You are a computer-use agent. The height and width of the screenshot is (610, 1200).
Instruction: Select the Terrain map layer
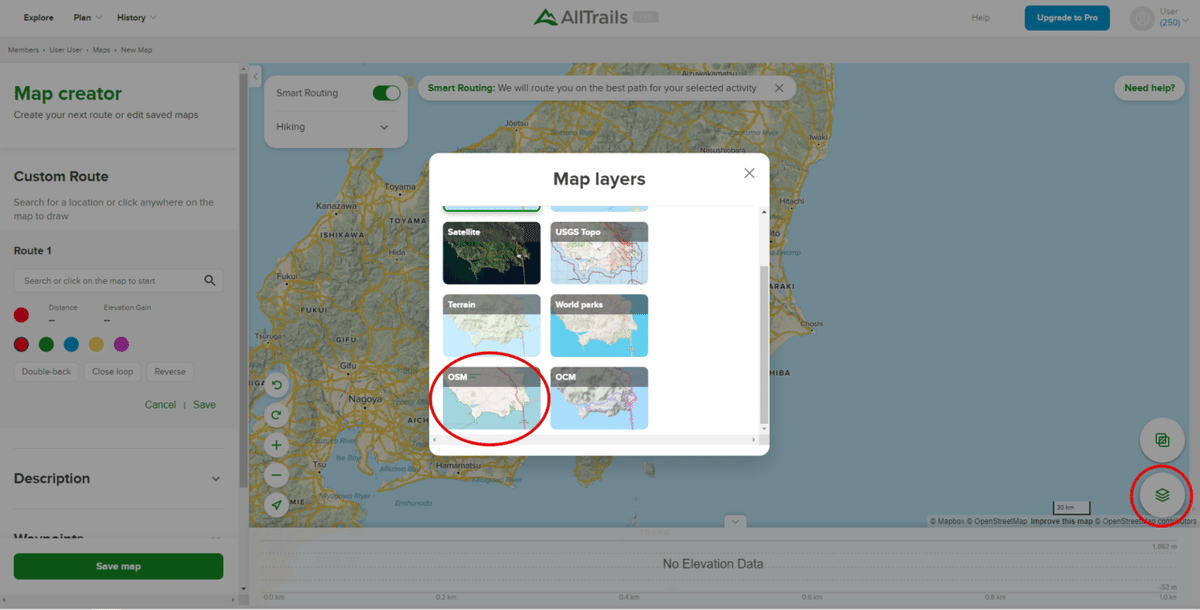coord(492,325)
